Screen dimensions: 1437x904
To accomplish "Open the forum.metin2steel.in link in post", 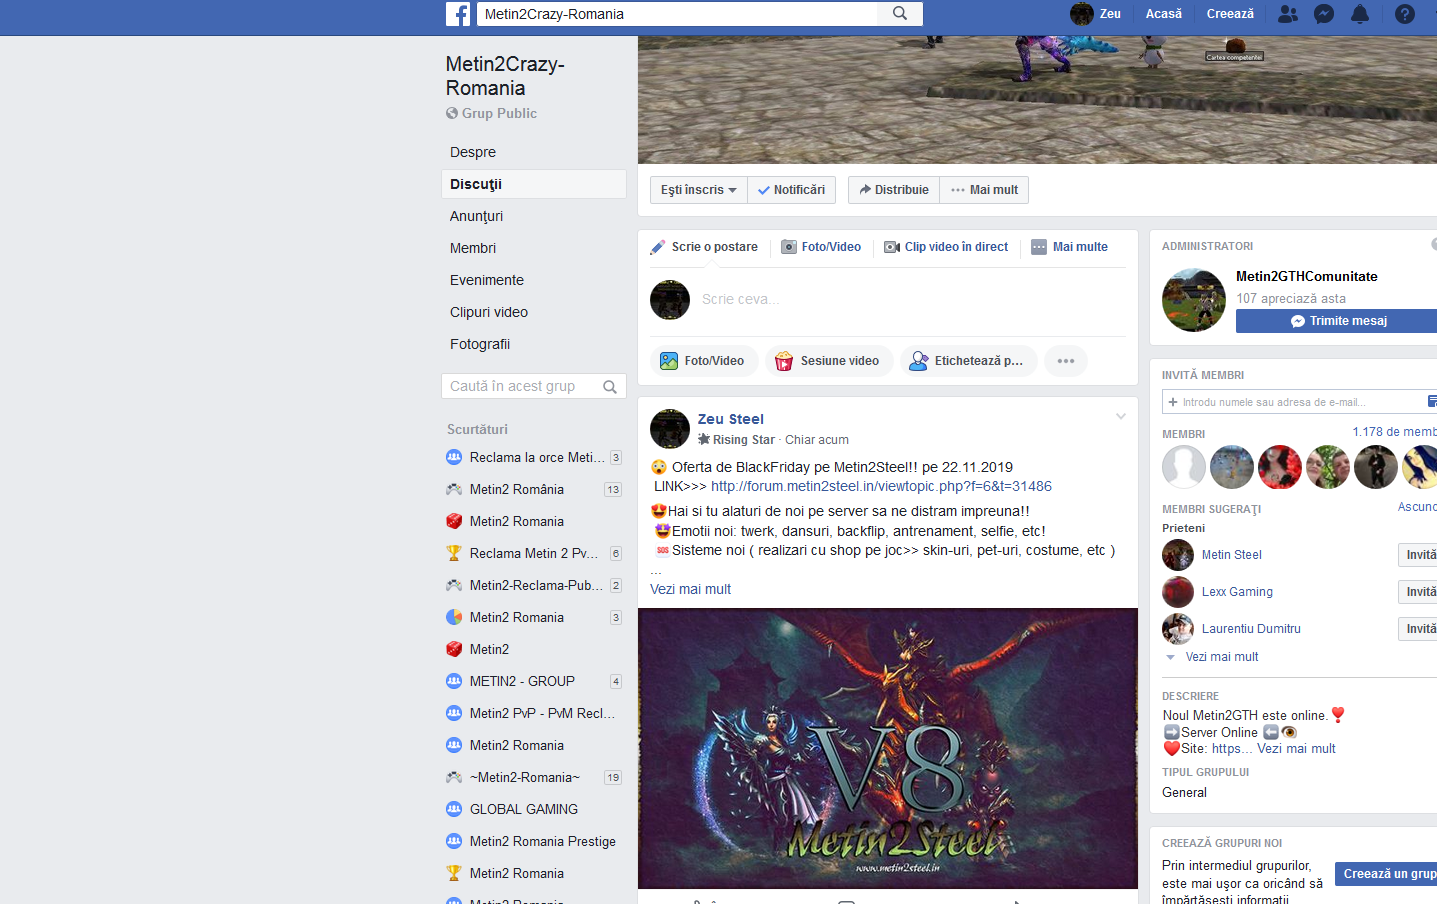I will 881,486.
